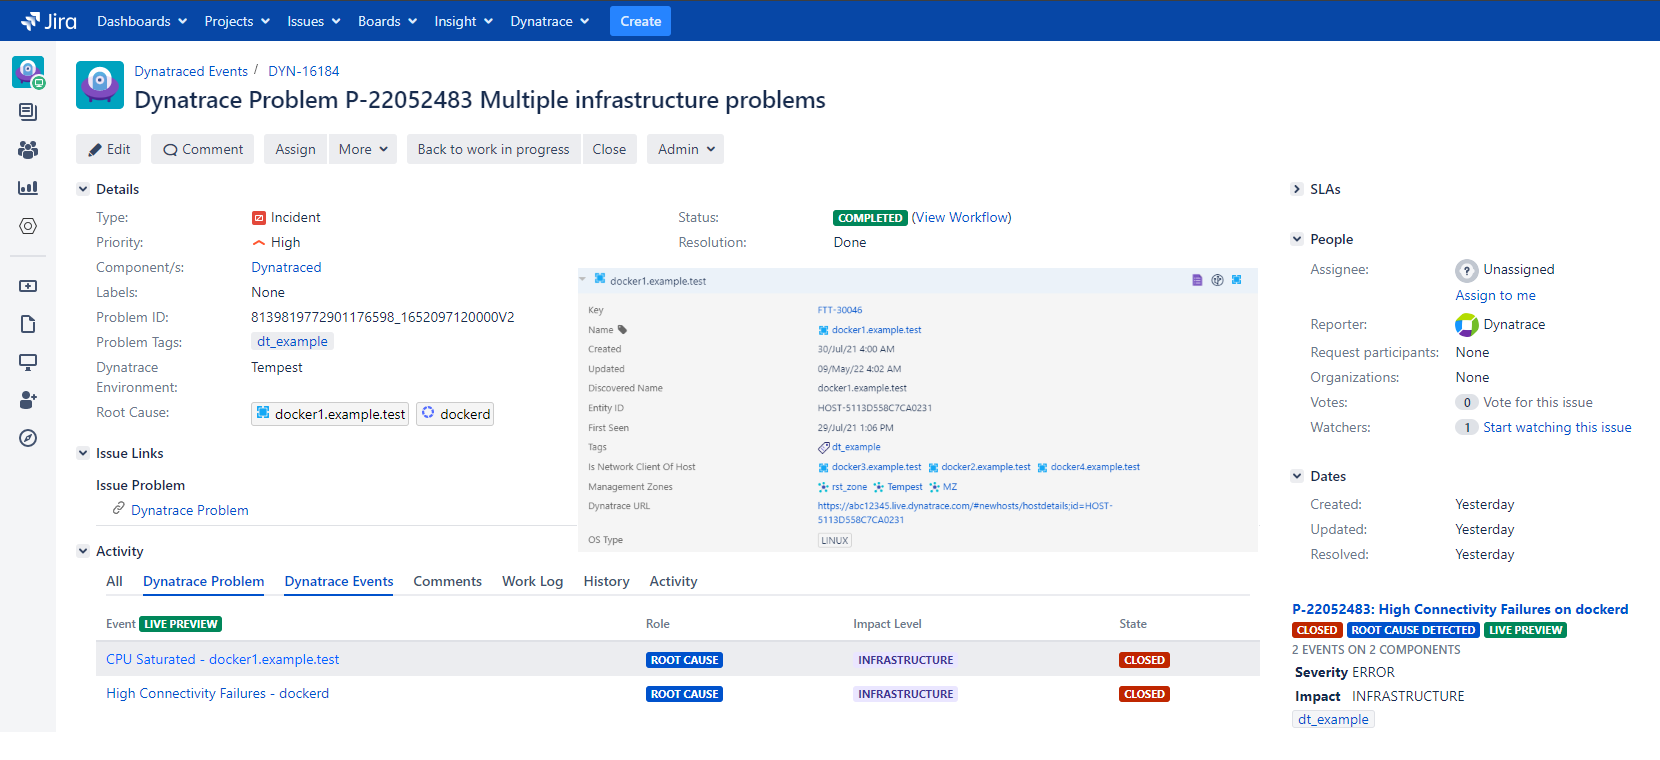Screen dimensions: 1660x760
Task: Open the Projects dropdown menu
Action: coord(237,21)
